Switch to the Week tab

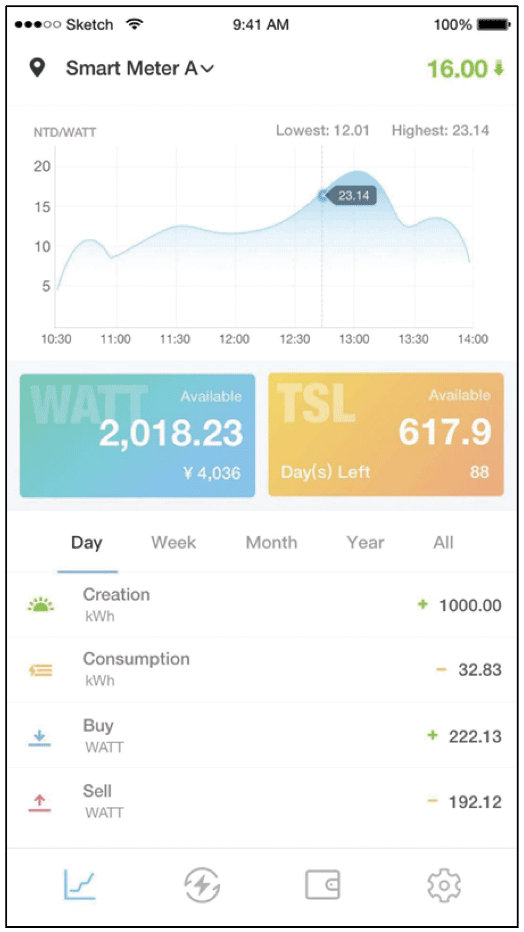(x=173, y=543)
